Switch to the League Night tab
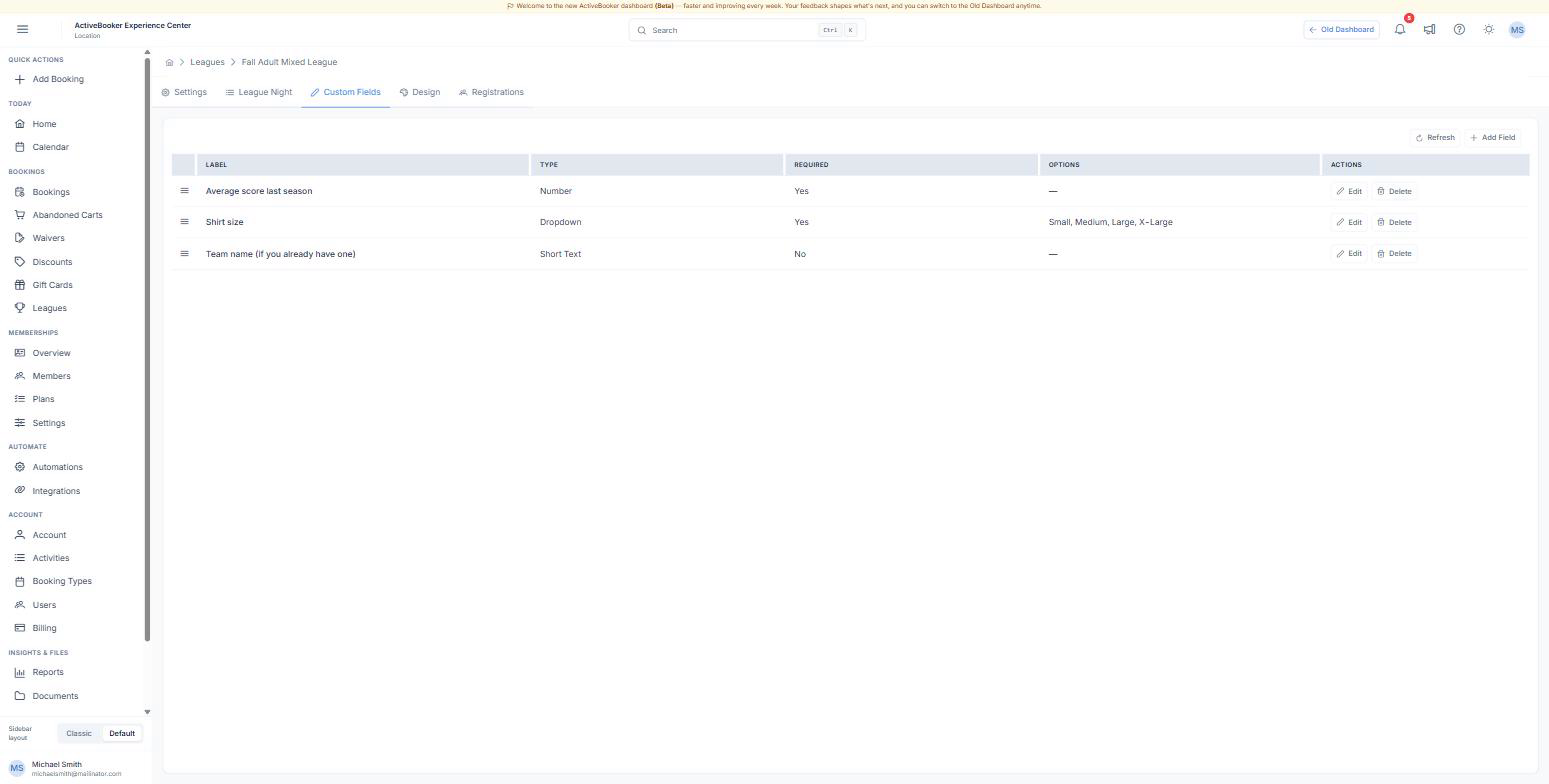This screenshot has width=1549, height=784. coord(259,92)
